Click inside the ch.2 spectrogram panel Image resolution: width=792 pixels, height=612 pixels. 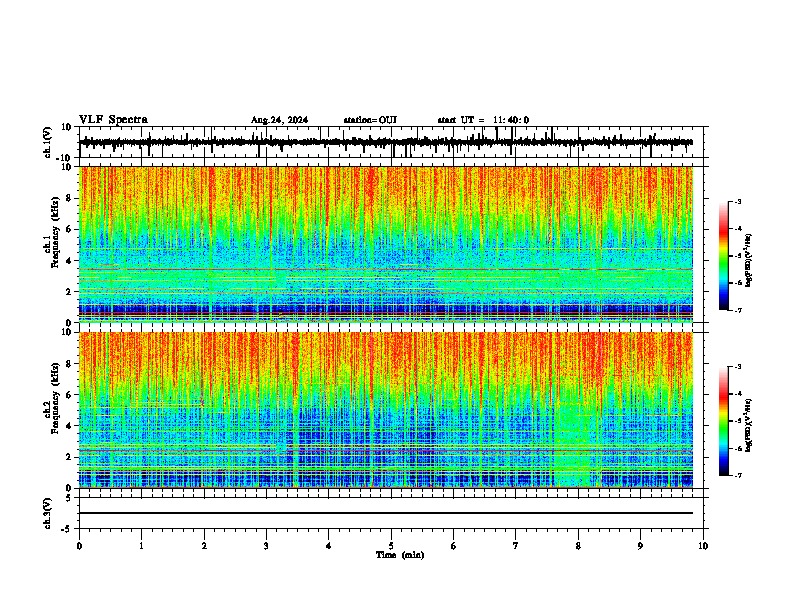(x=386, y=410)
